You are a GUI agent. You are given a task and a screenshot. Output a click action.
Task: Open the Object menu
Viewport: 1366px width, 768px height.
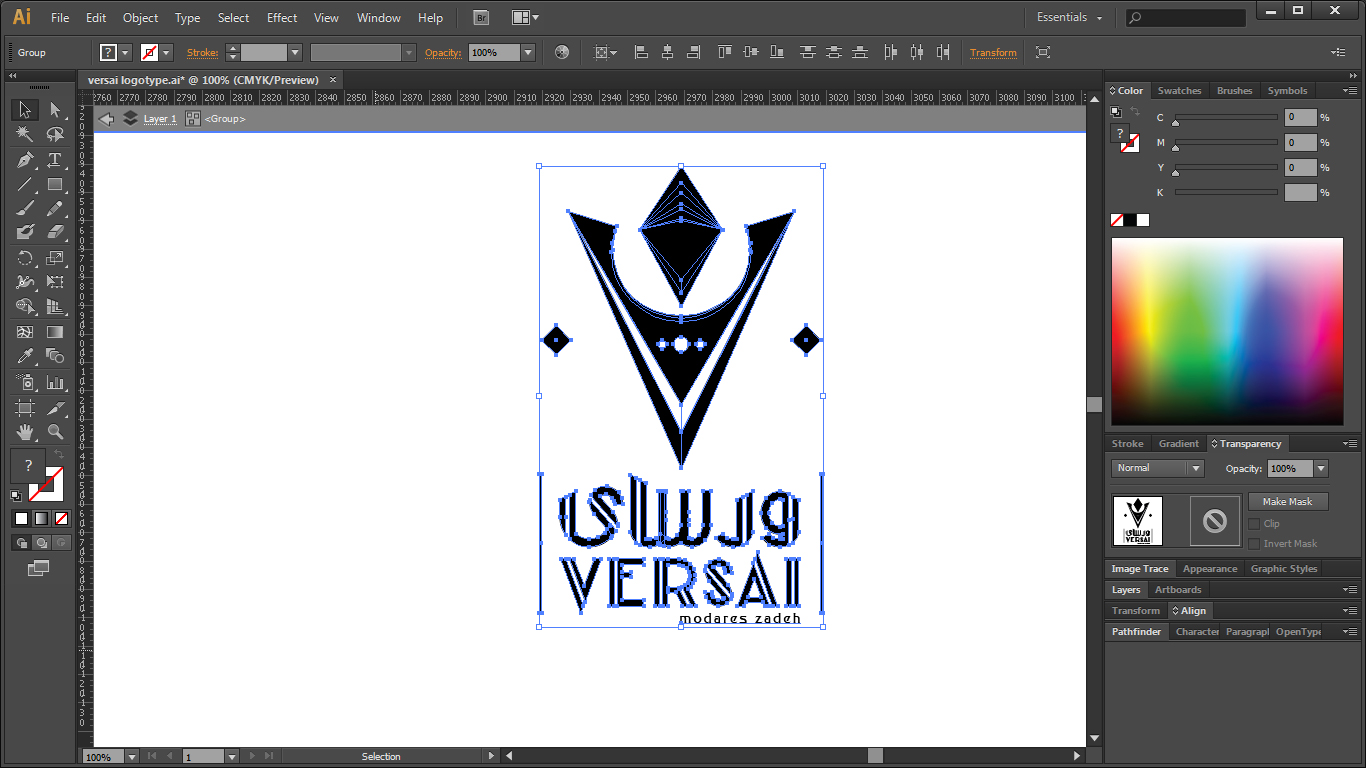140,17
